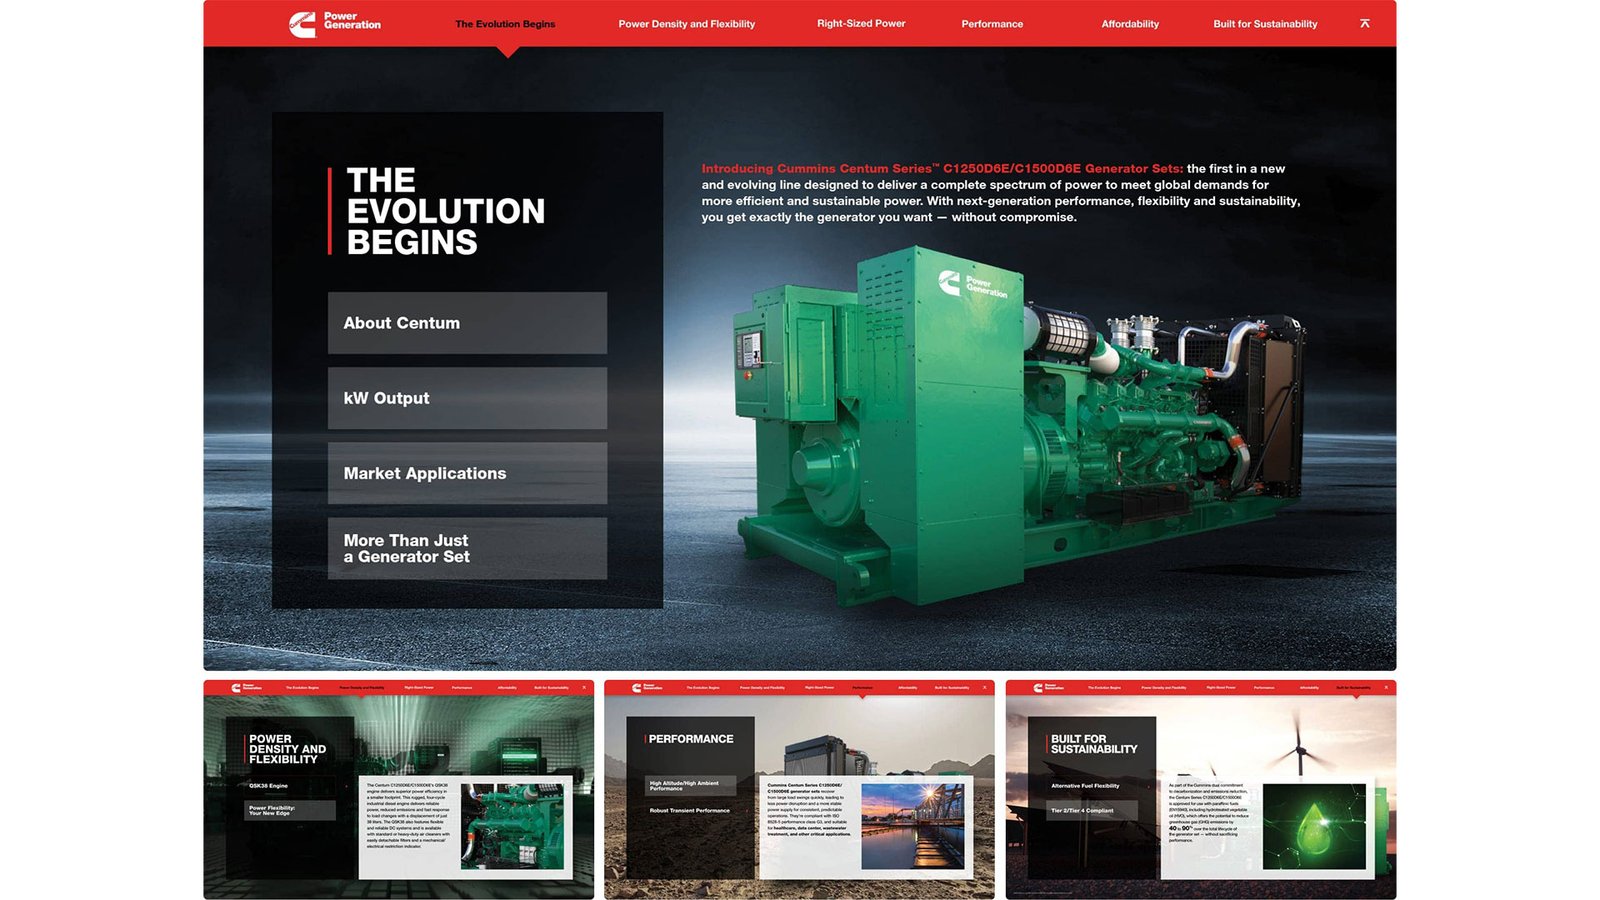1600x900 pixels.
Task: Click the About Centum button
Action: [467, 323]
